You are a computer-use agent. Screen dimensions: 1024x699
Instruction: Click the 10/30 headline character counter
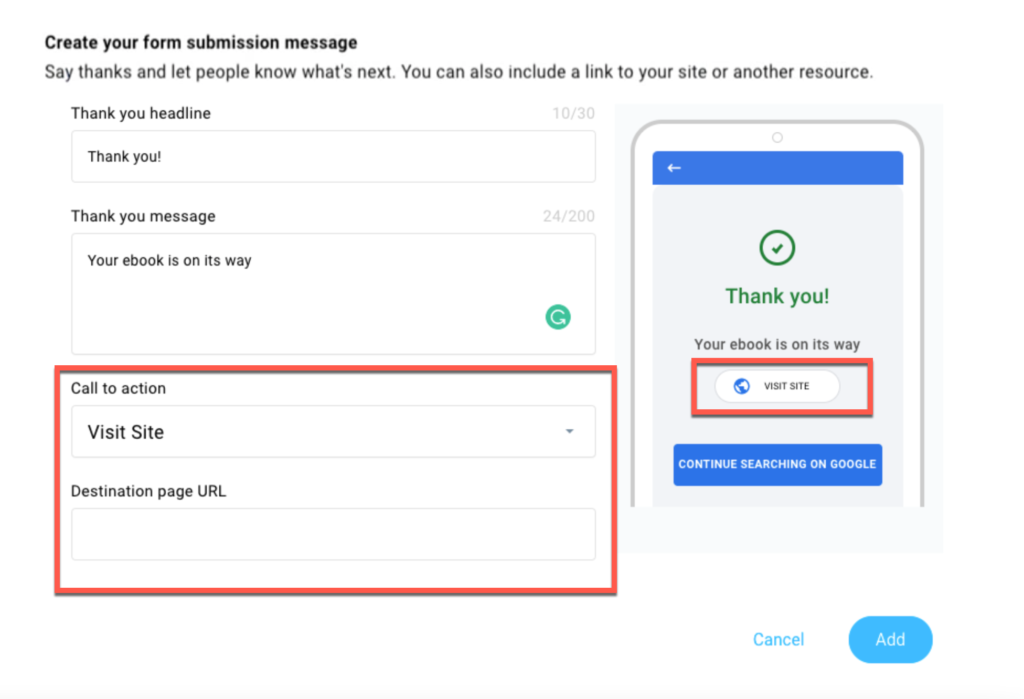pos(573,113)
